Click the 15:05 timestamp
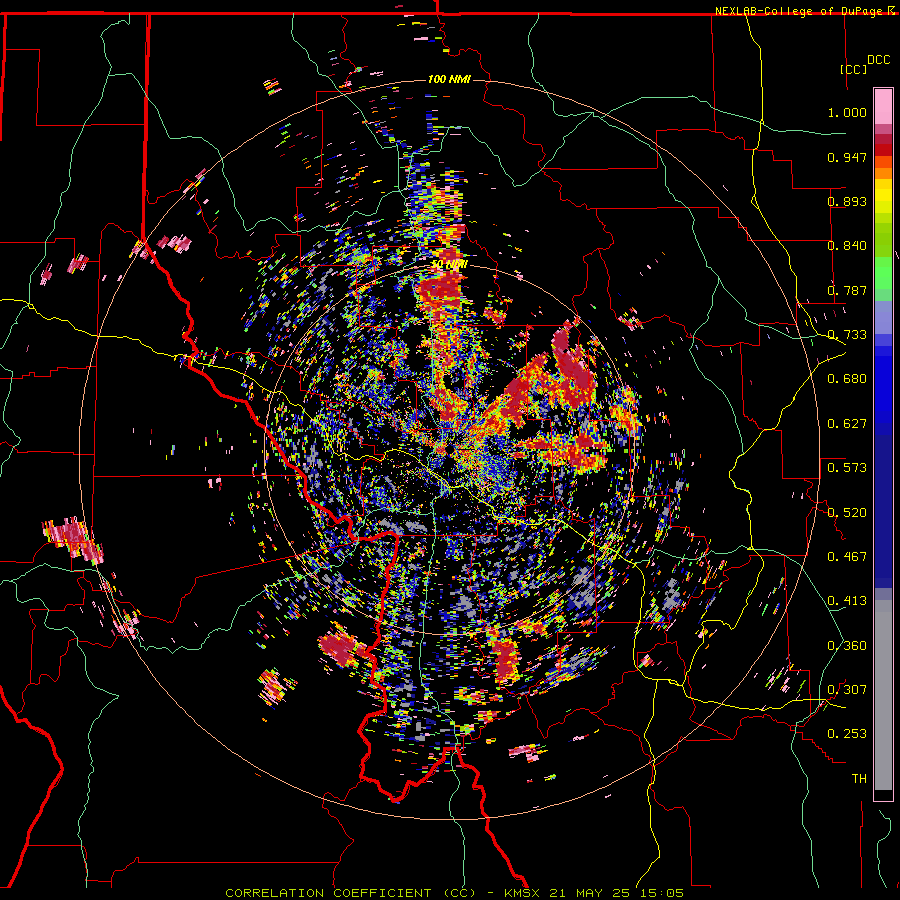 pyautogui.click(x=664, y=893)
